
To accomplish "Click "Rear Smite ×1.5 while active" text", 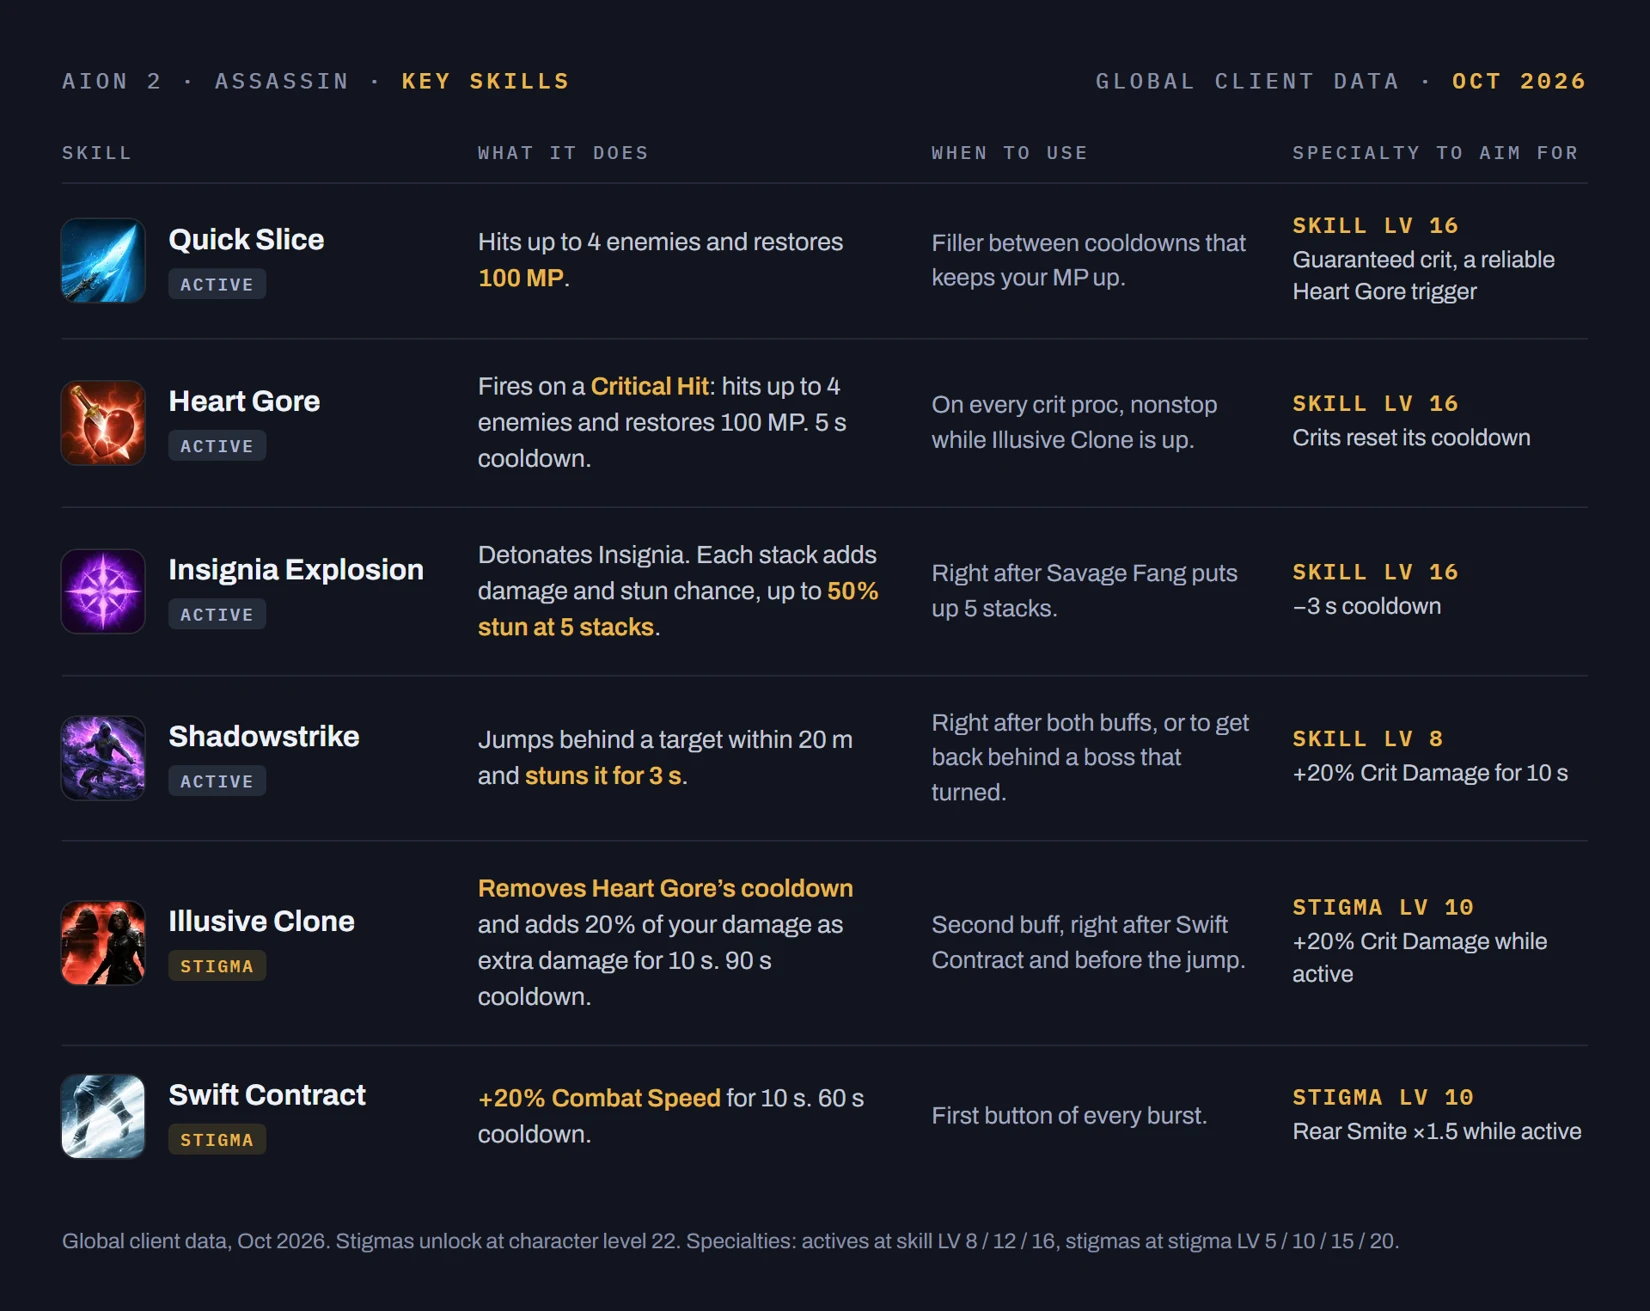I will 1437,1132.
